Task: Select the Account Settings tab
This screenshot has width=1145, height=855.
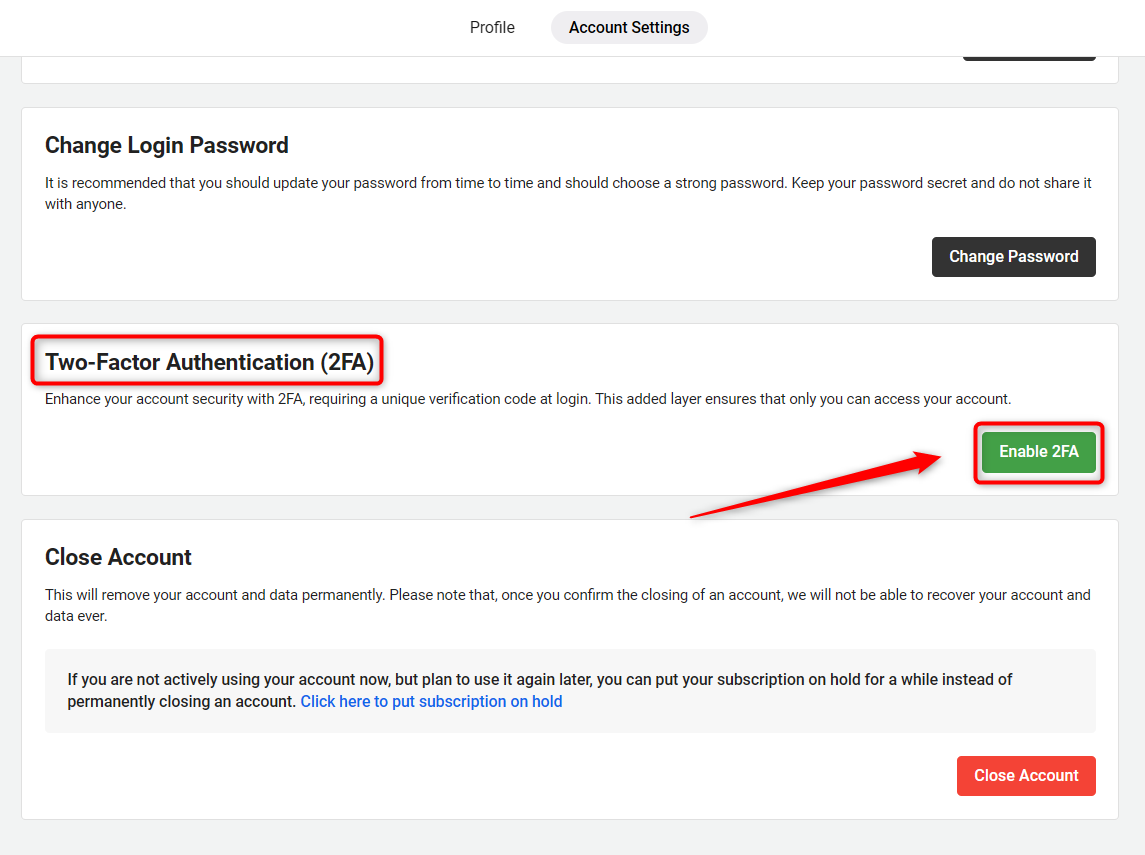Action: (629, 28)
